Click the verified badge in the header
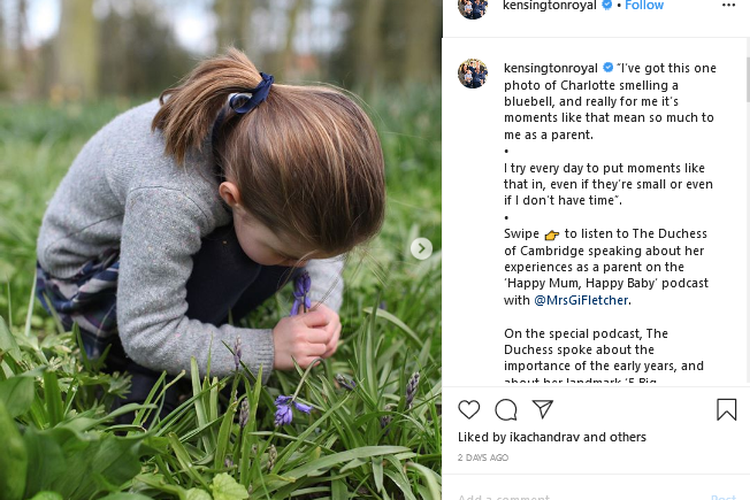Image resolution: width=750 pixels, height=500 pixels. coord(606,5)
